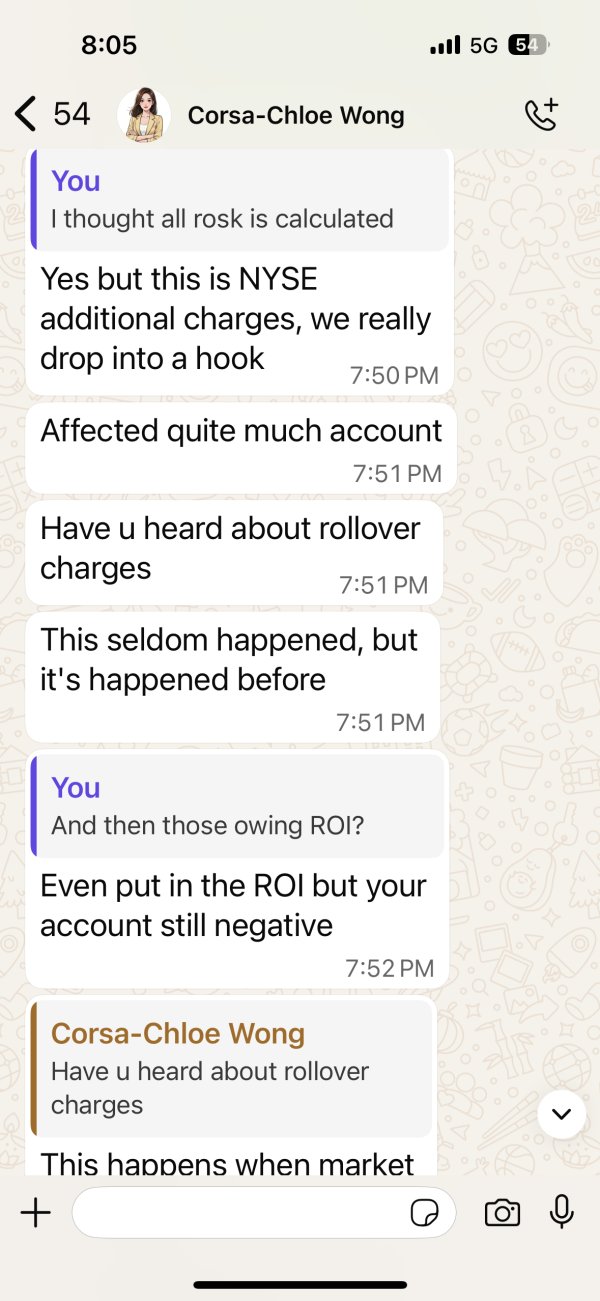Open the sticker picker in message field
Viewport: 600px width, 1301px height.
pos(425,1213)
